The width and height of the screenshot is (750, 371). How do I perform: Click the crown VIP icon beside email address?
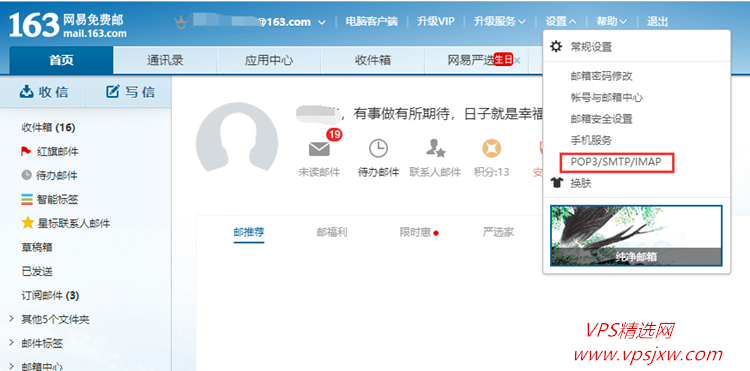pos(181,22)
